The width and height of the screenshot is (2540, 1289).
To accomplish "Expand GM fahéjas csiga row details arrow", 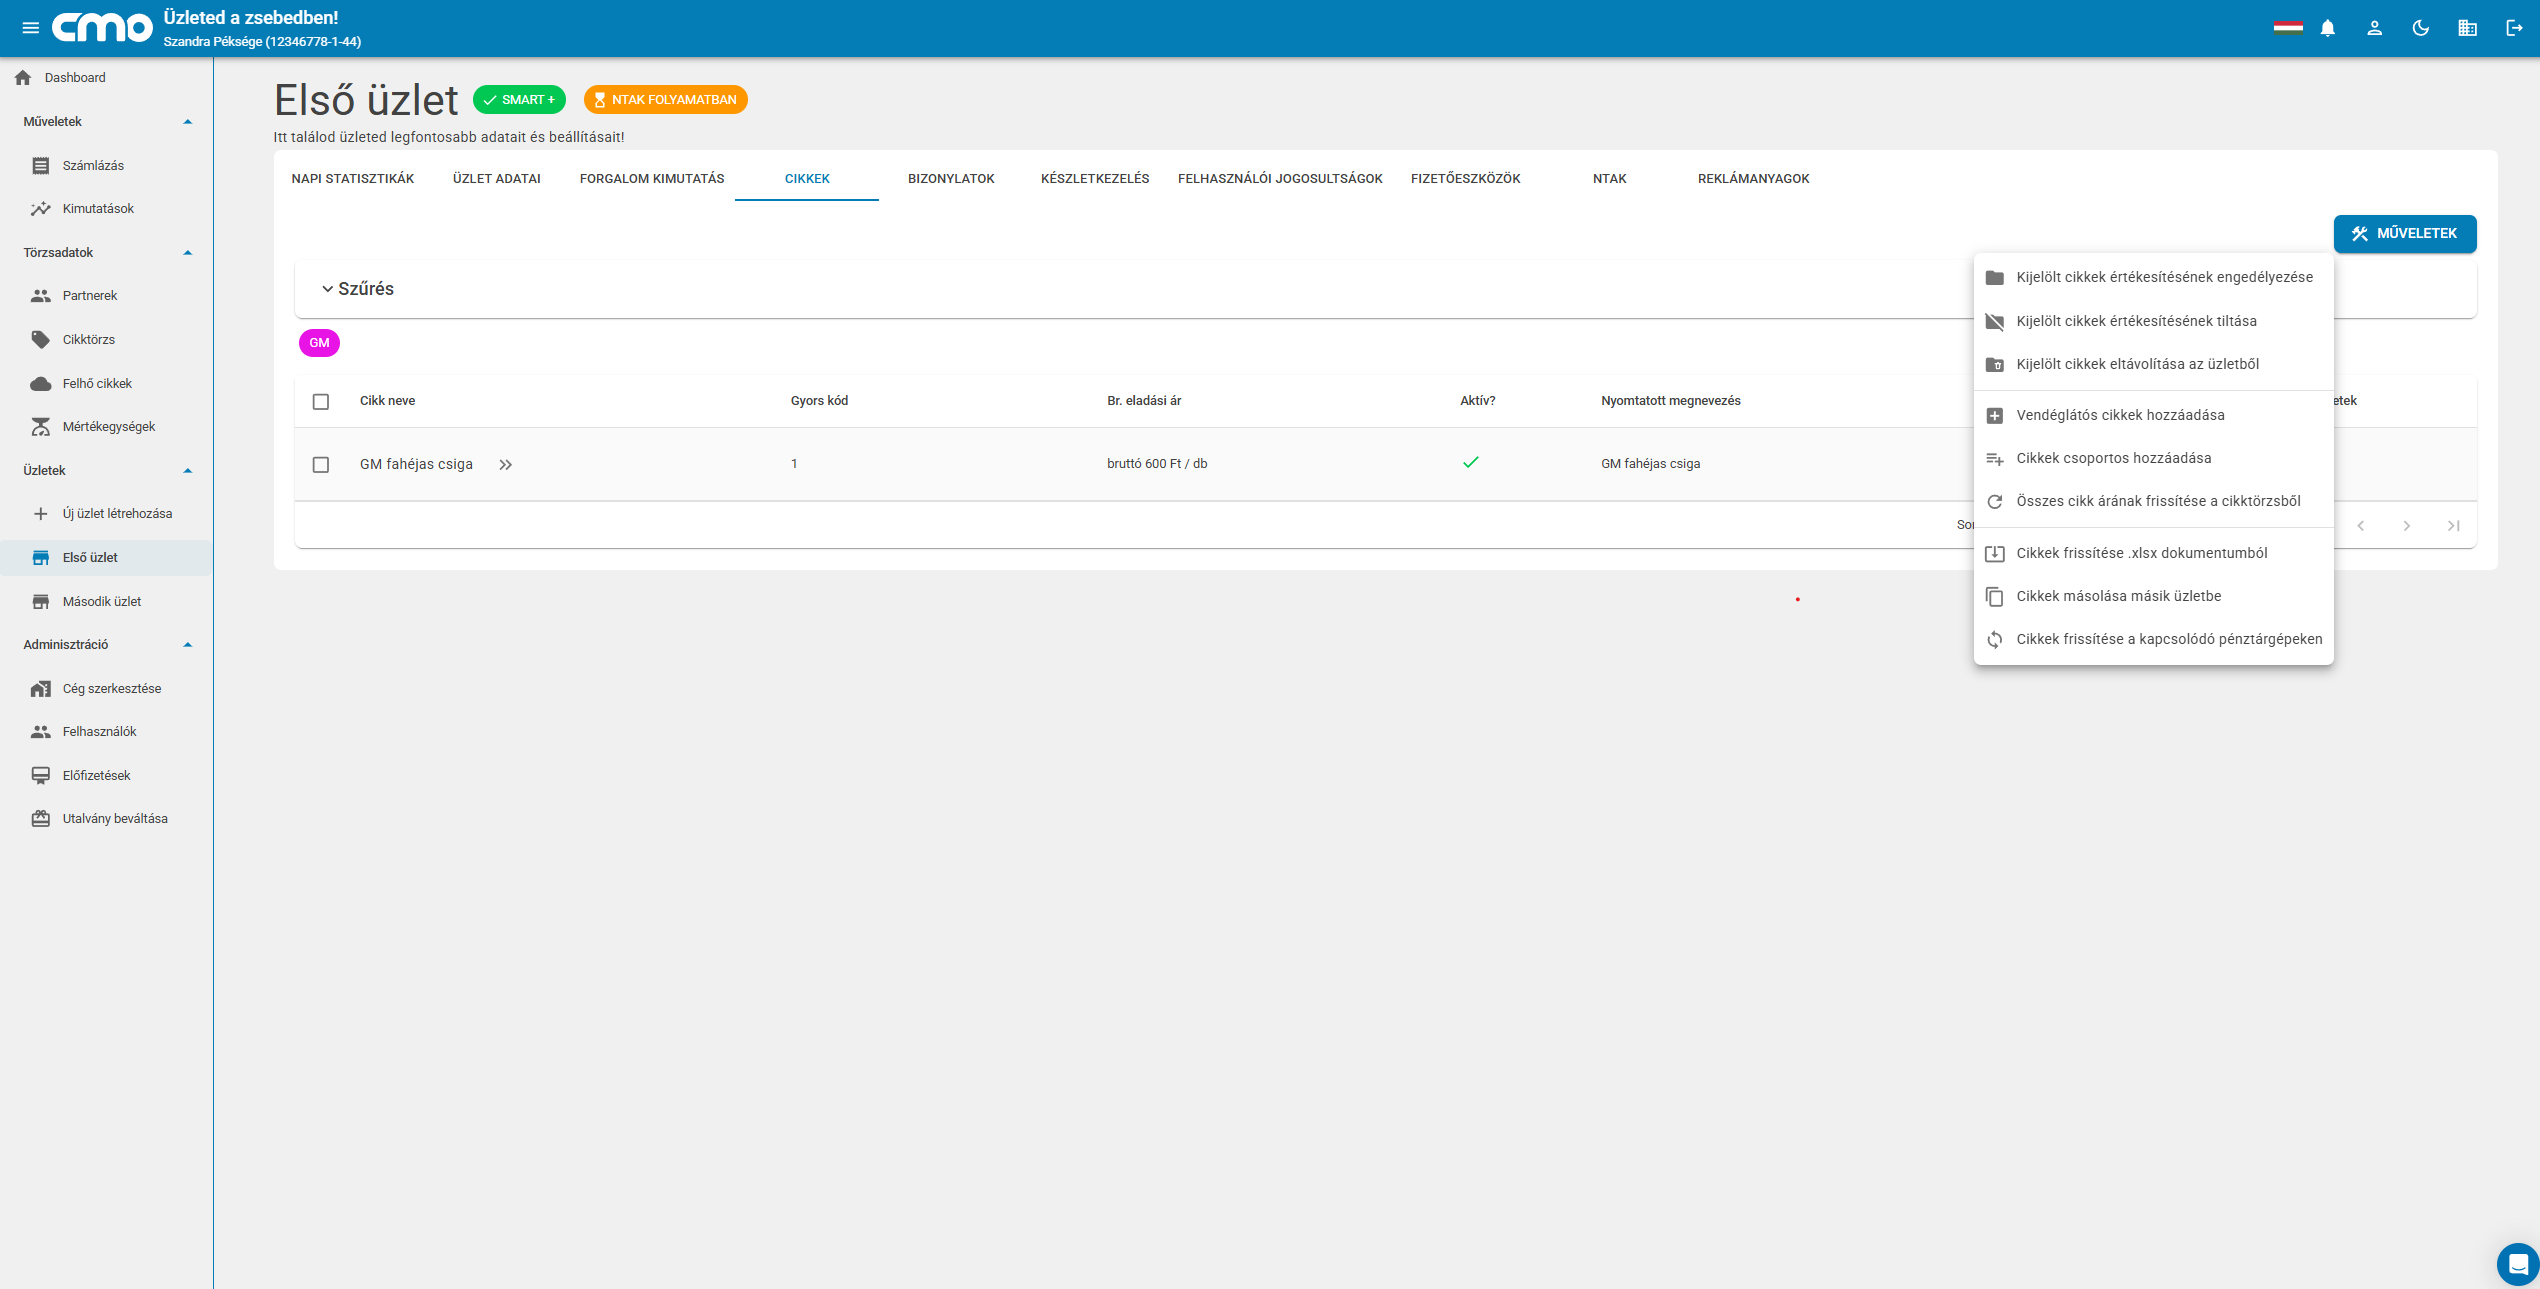I will [x=506, y=464].
